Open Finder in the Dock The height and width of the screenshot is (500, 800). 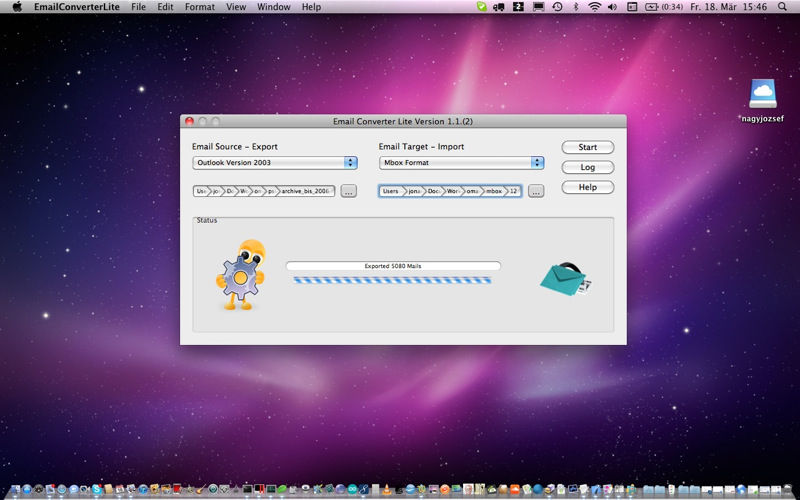pyautogui.click(x=15, y=490)
